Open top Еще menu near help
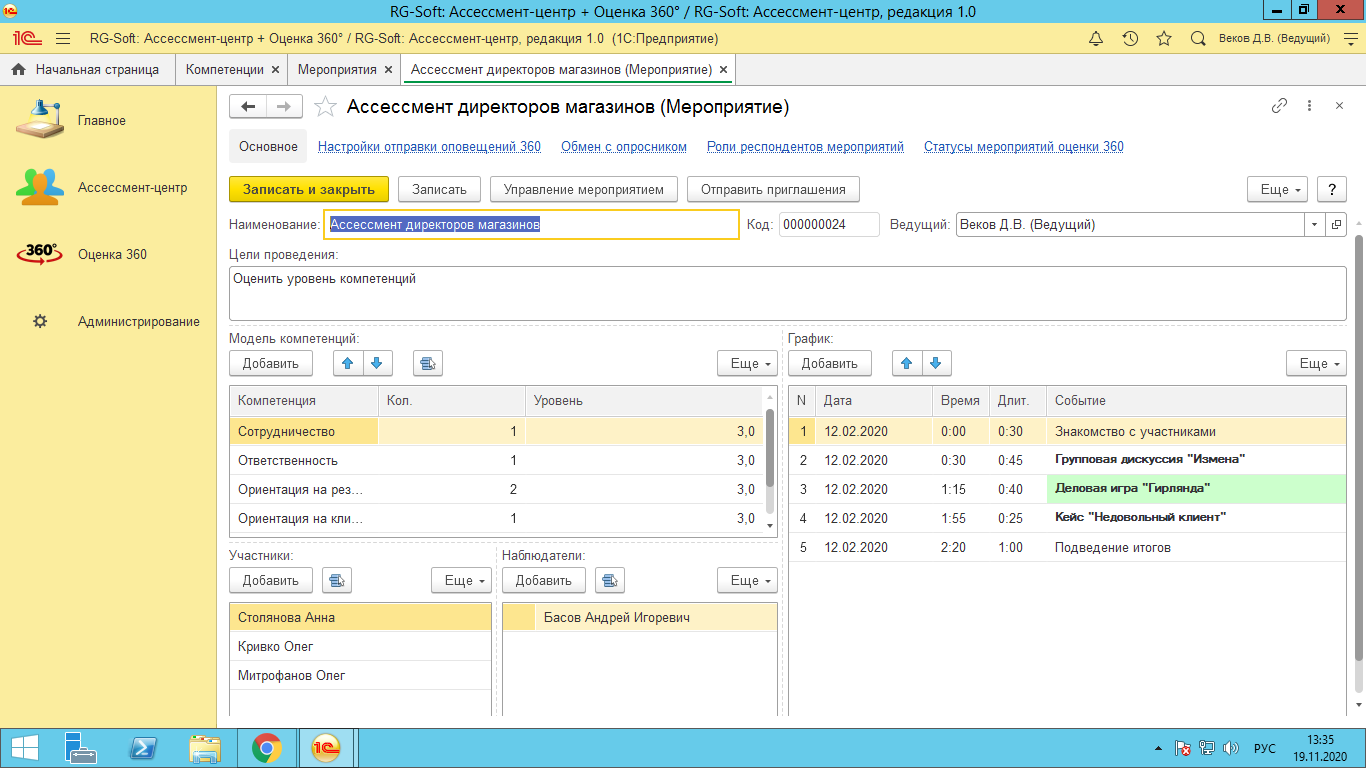 [1278, 189]
